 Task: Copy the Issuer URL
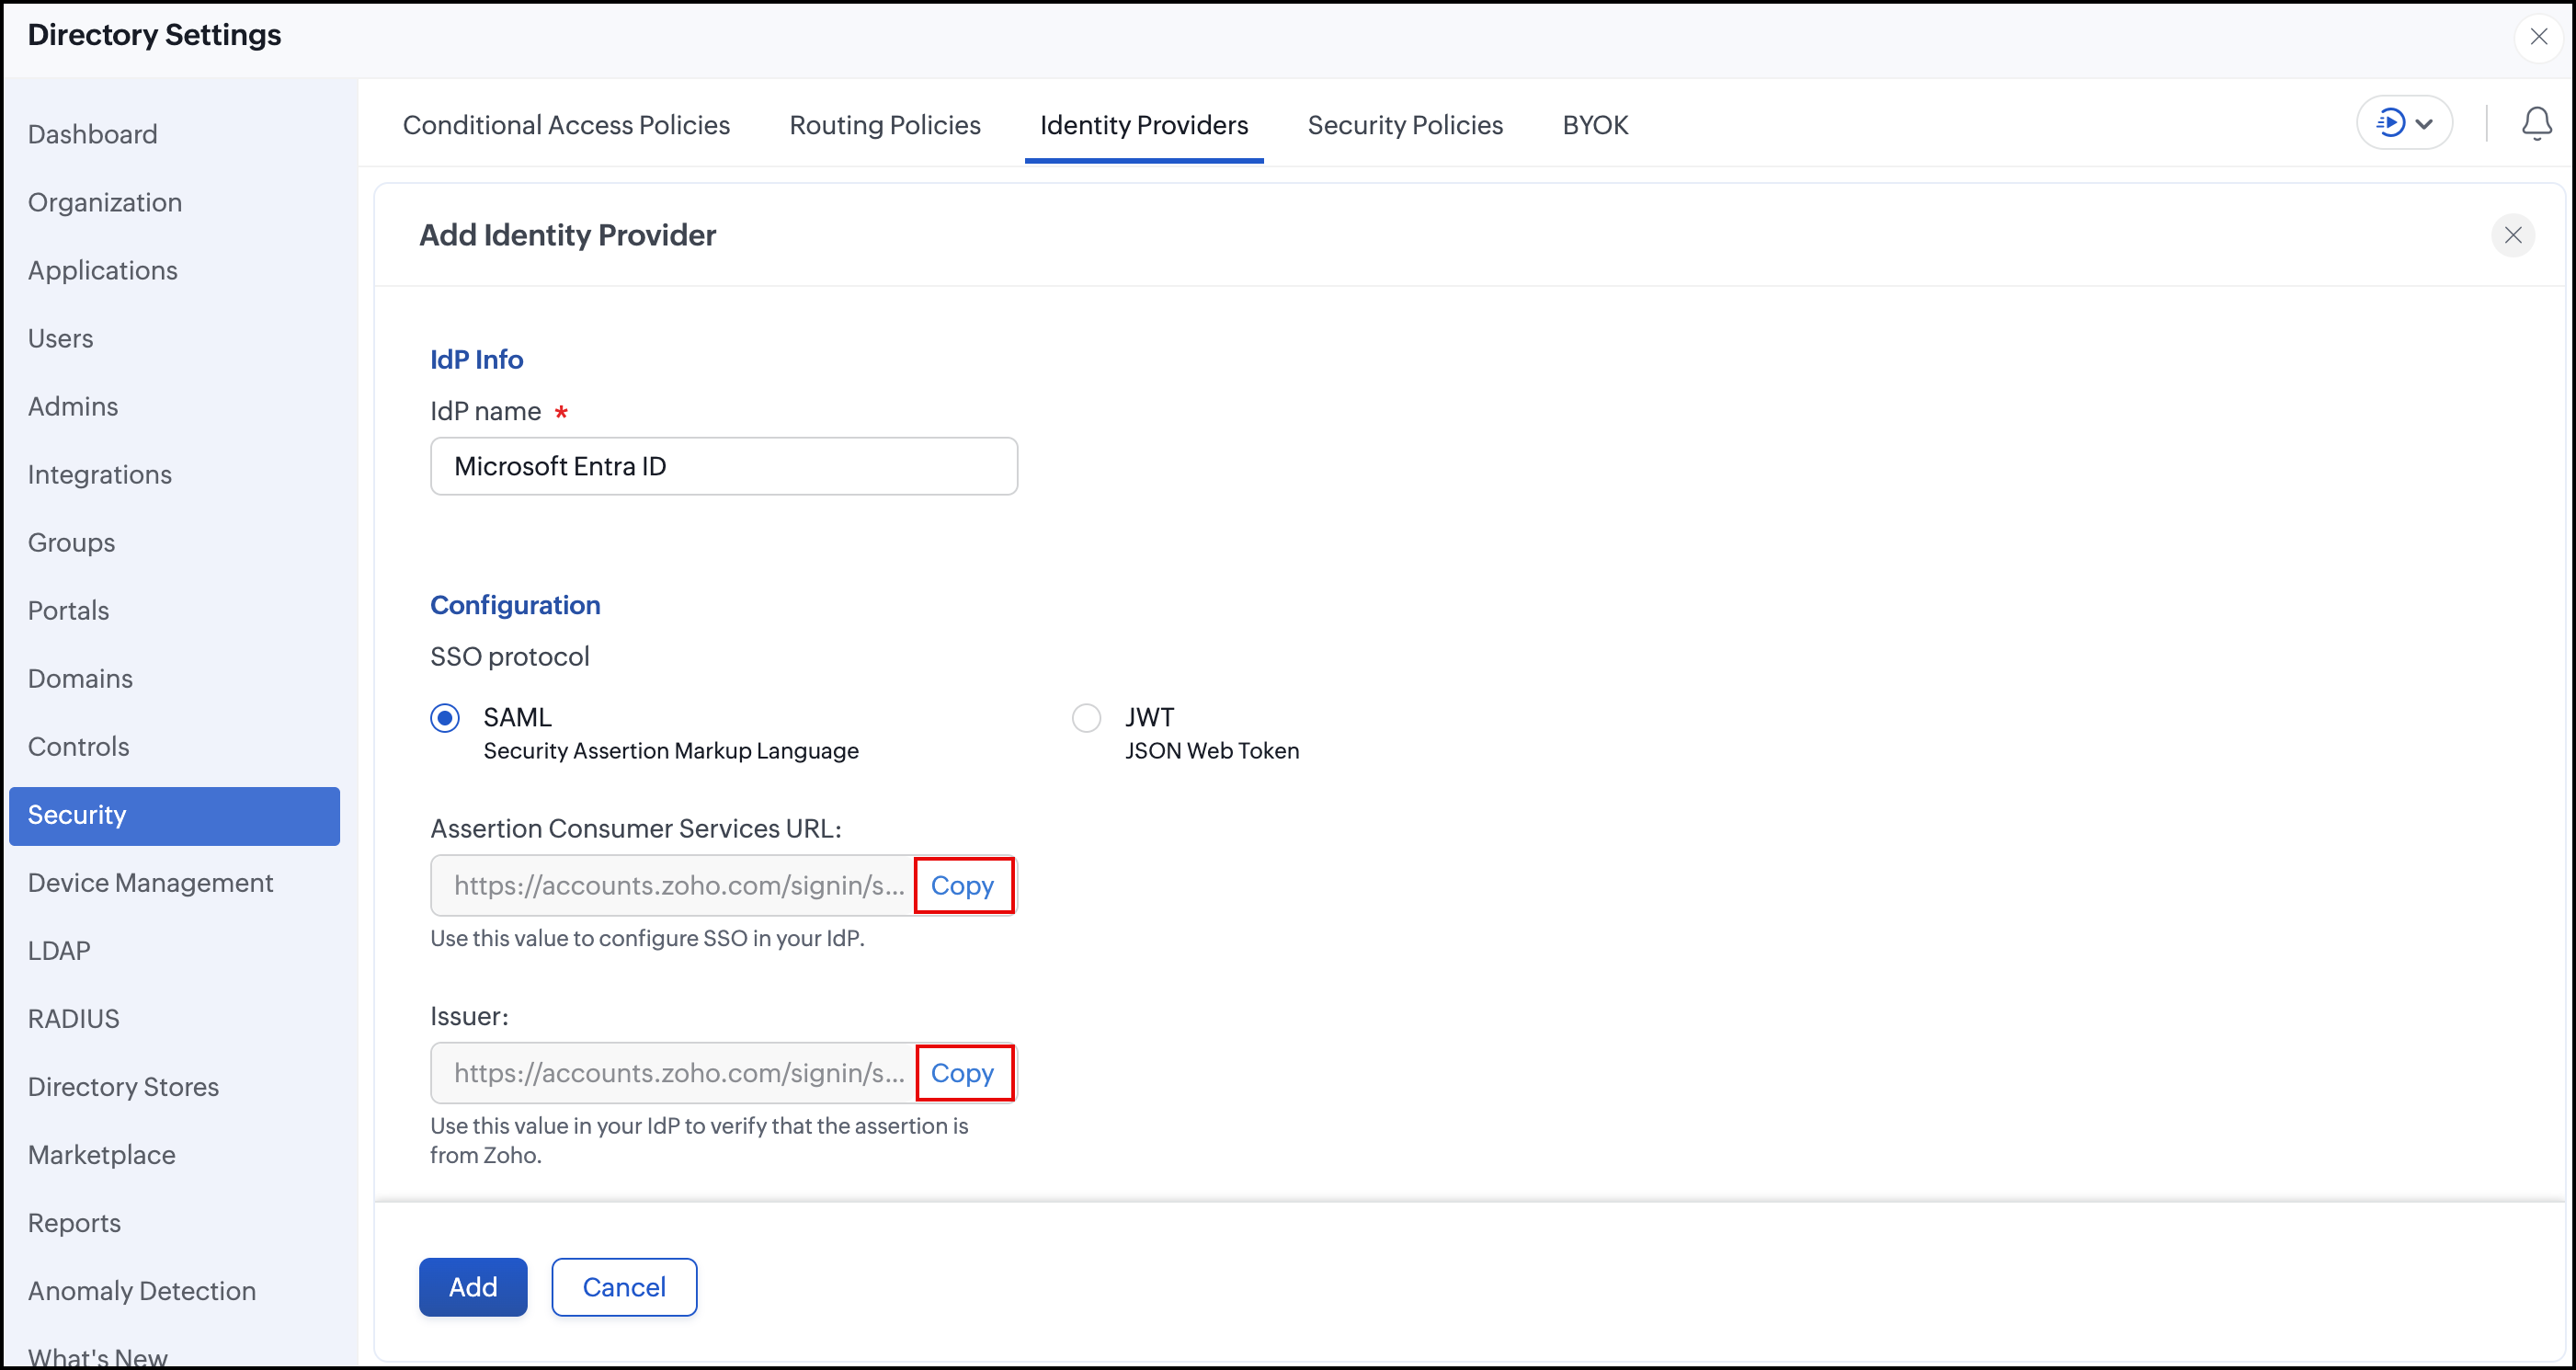pos(962,1073)
